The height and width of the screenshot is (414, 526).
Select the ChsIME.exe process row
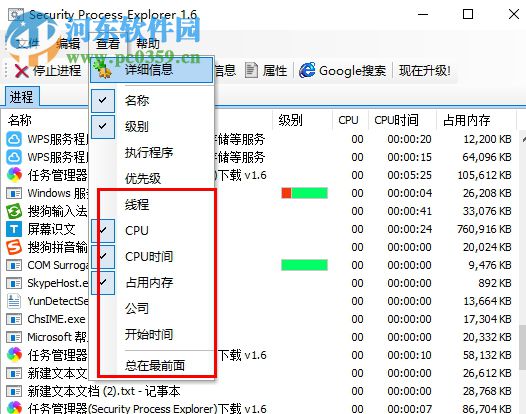260,319
